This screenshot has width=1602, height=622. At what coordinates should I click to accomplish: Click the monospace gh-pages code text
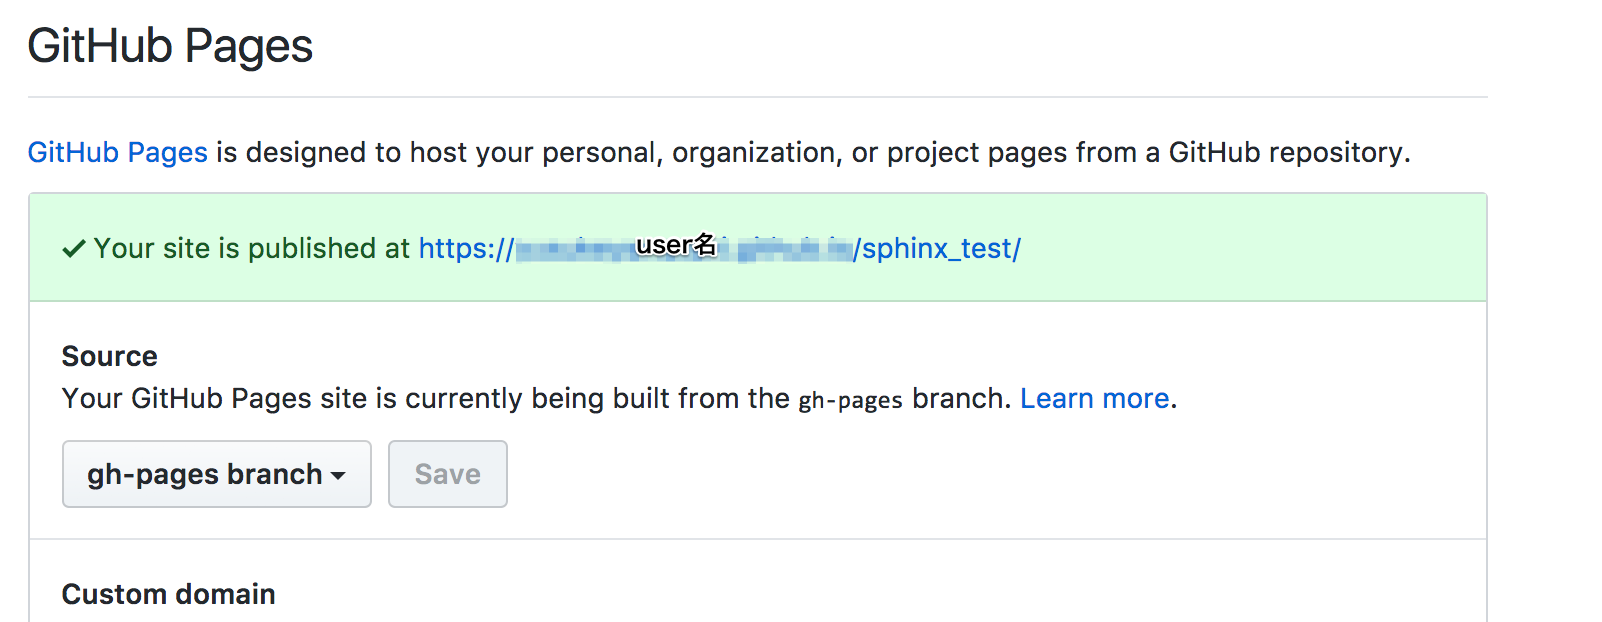pyautogui.click(x=850, y=400)
